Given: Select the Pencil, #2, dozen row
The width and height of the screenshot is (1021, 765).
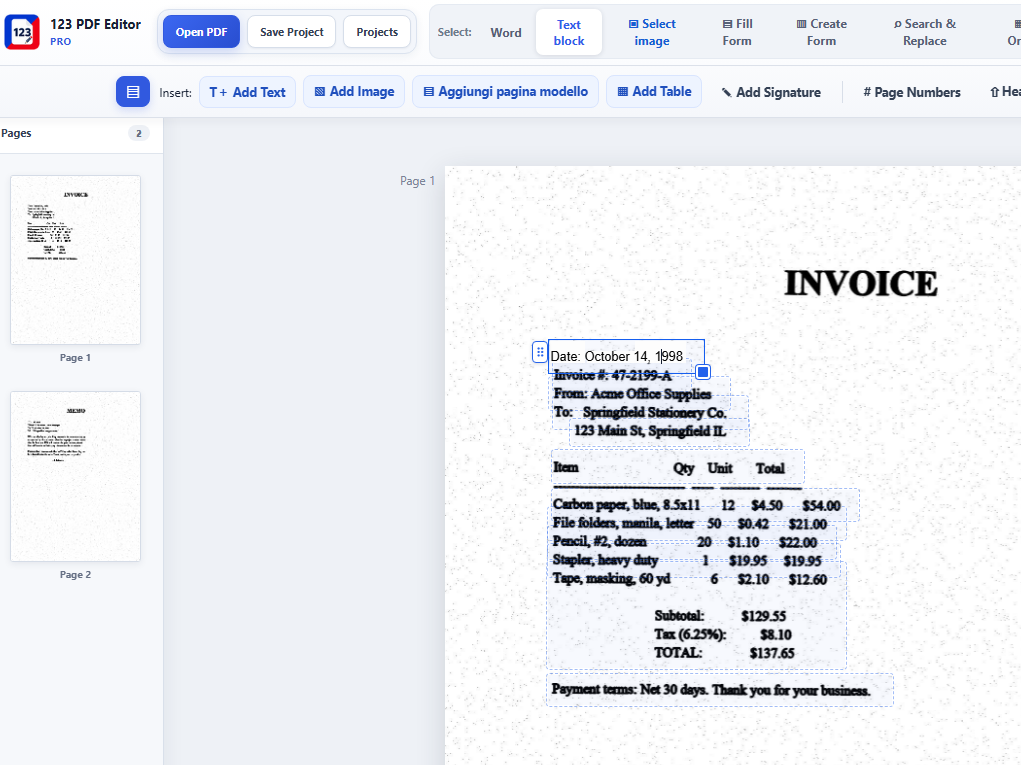Looking at the screenshot, I should pyautogui.click(x=684, y=542).
